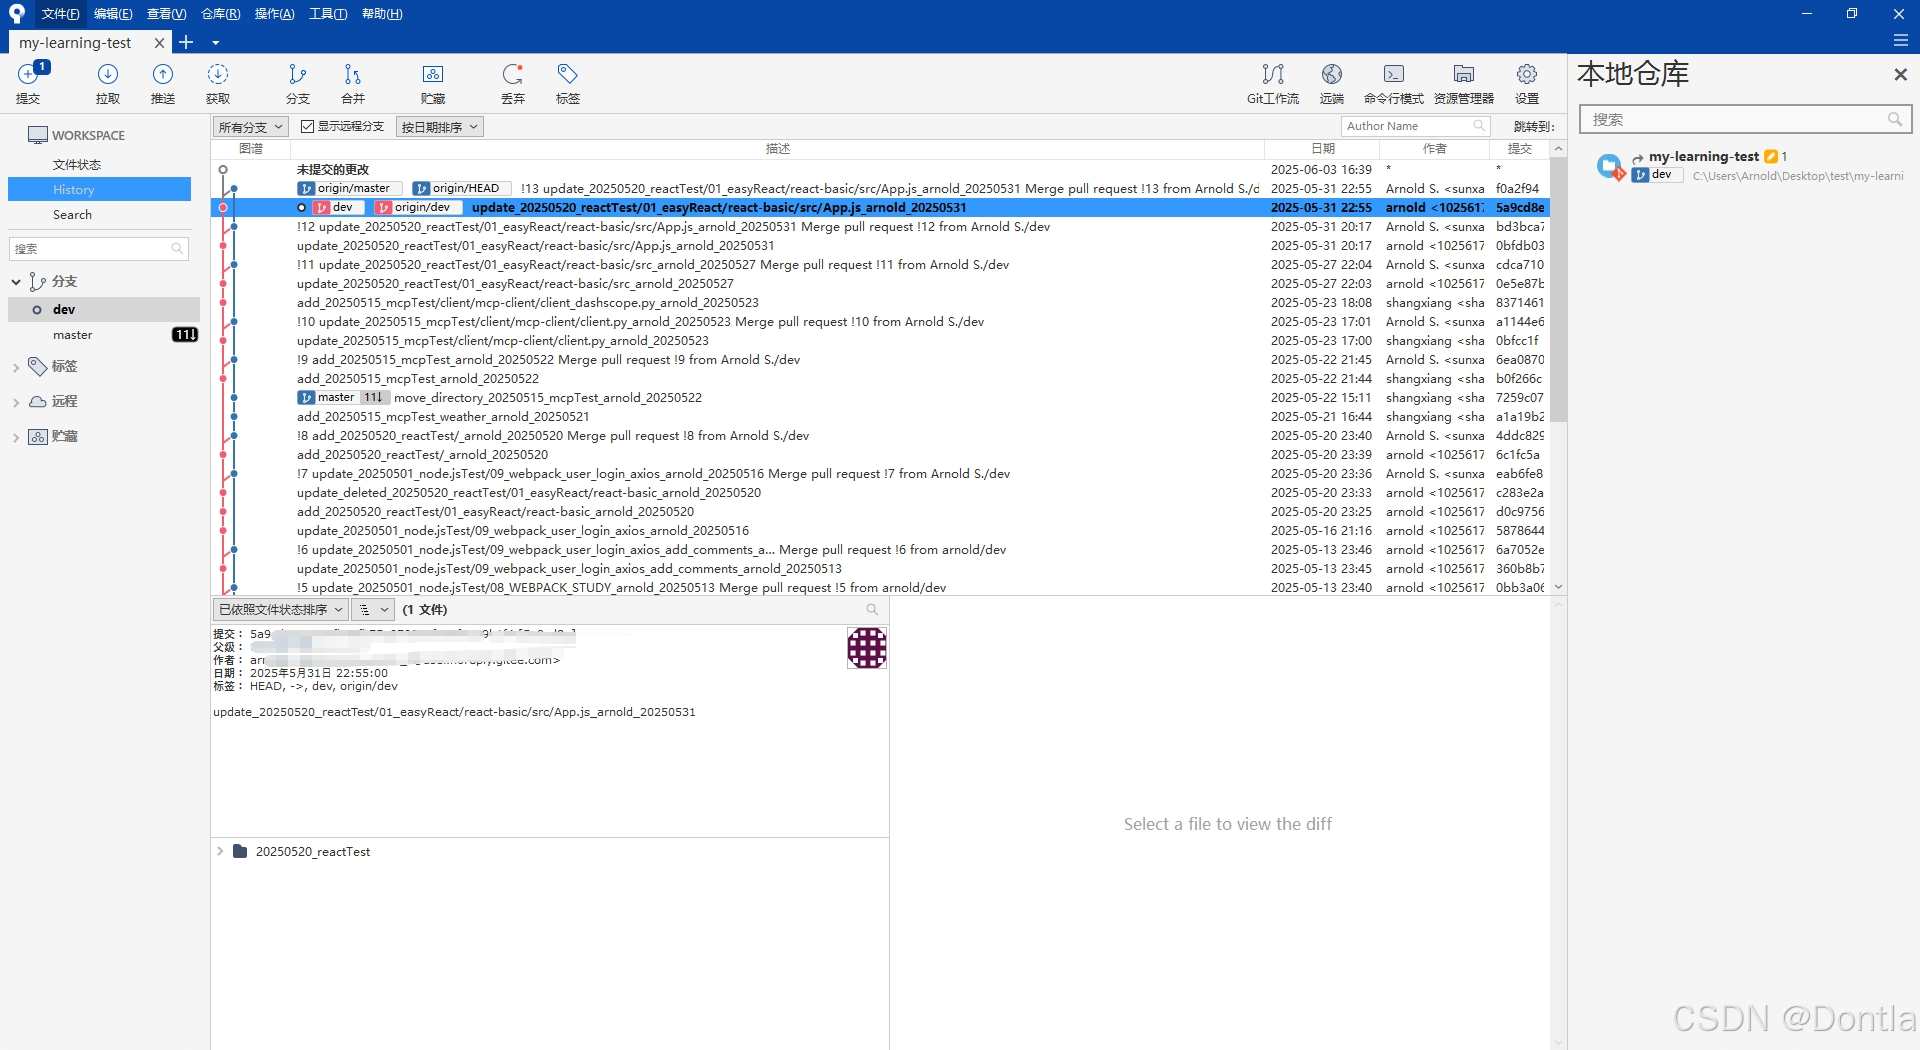Click the 推送 (Push) icon

pyautogui.click(x=162, y=83)
